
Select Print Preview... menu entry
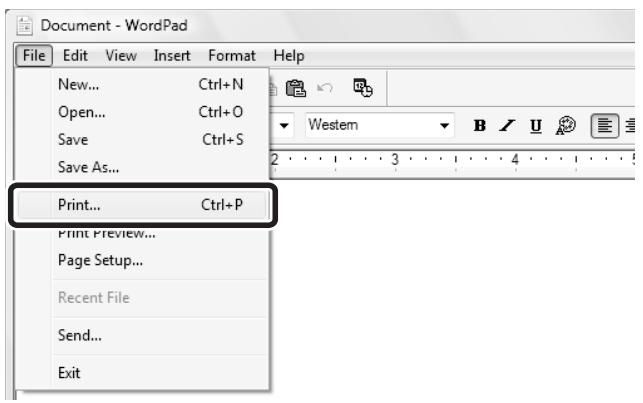click(x=142, y=235)
